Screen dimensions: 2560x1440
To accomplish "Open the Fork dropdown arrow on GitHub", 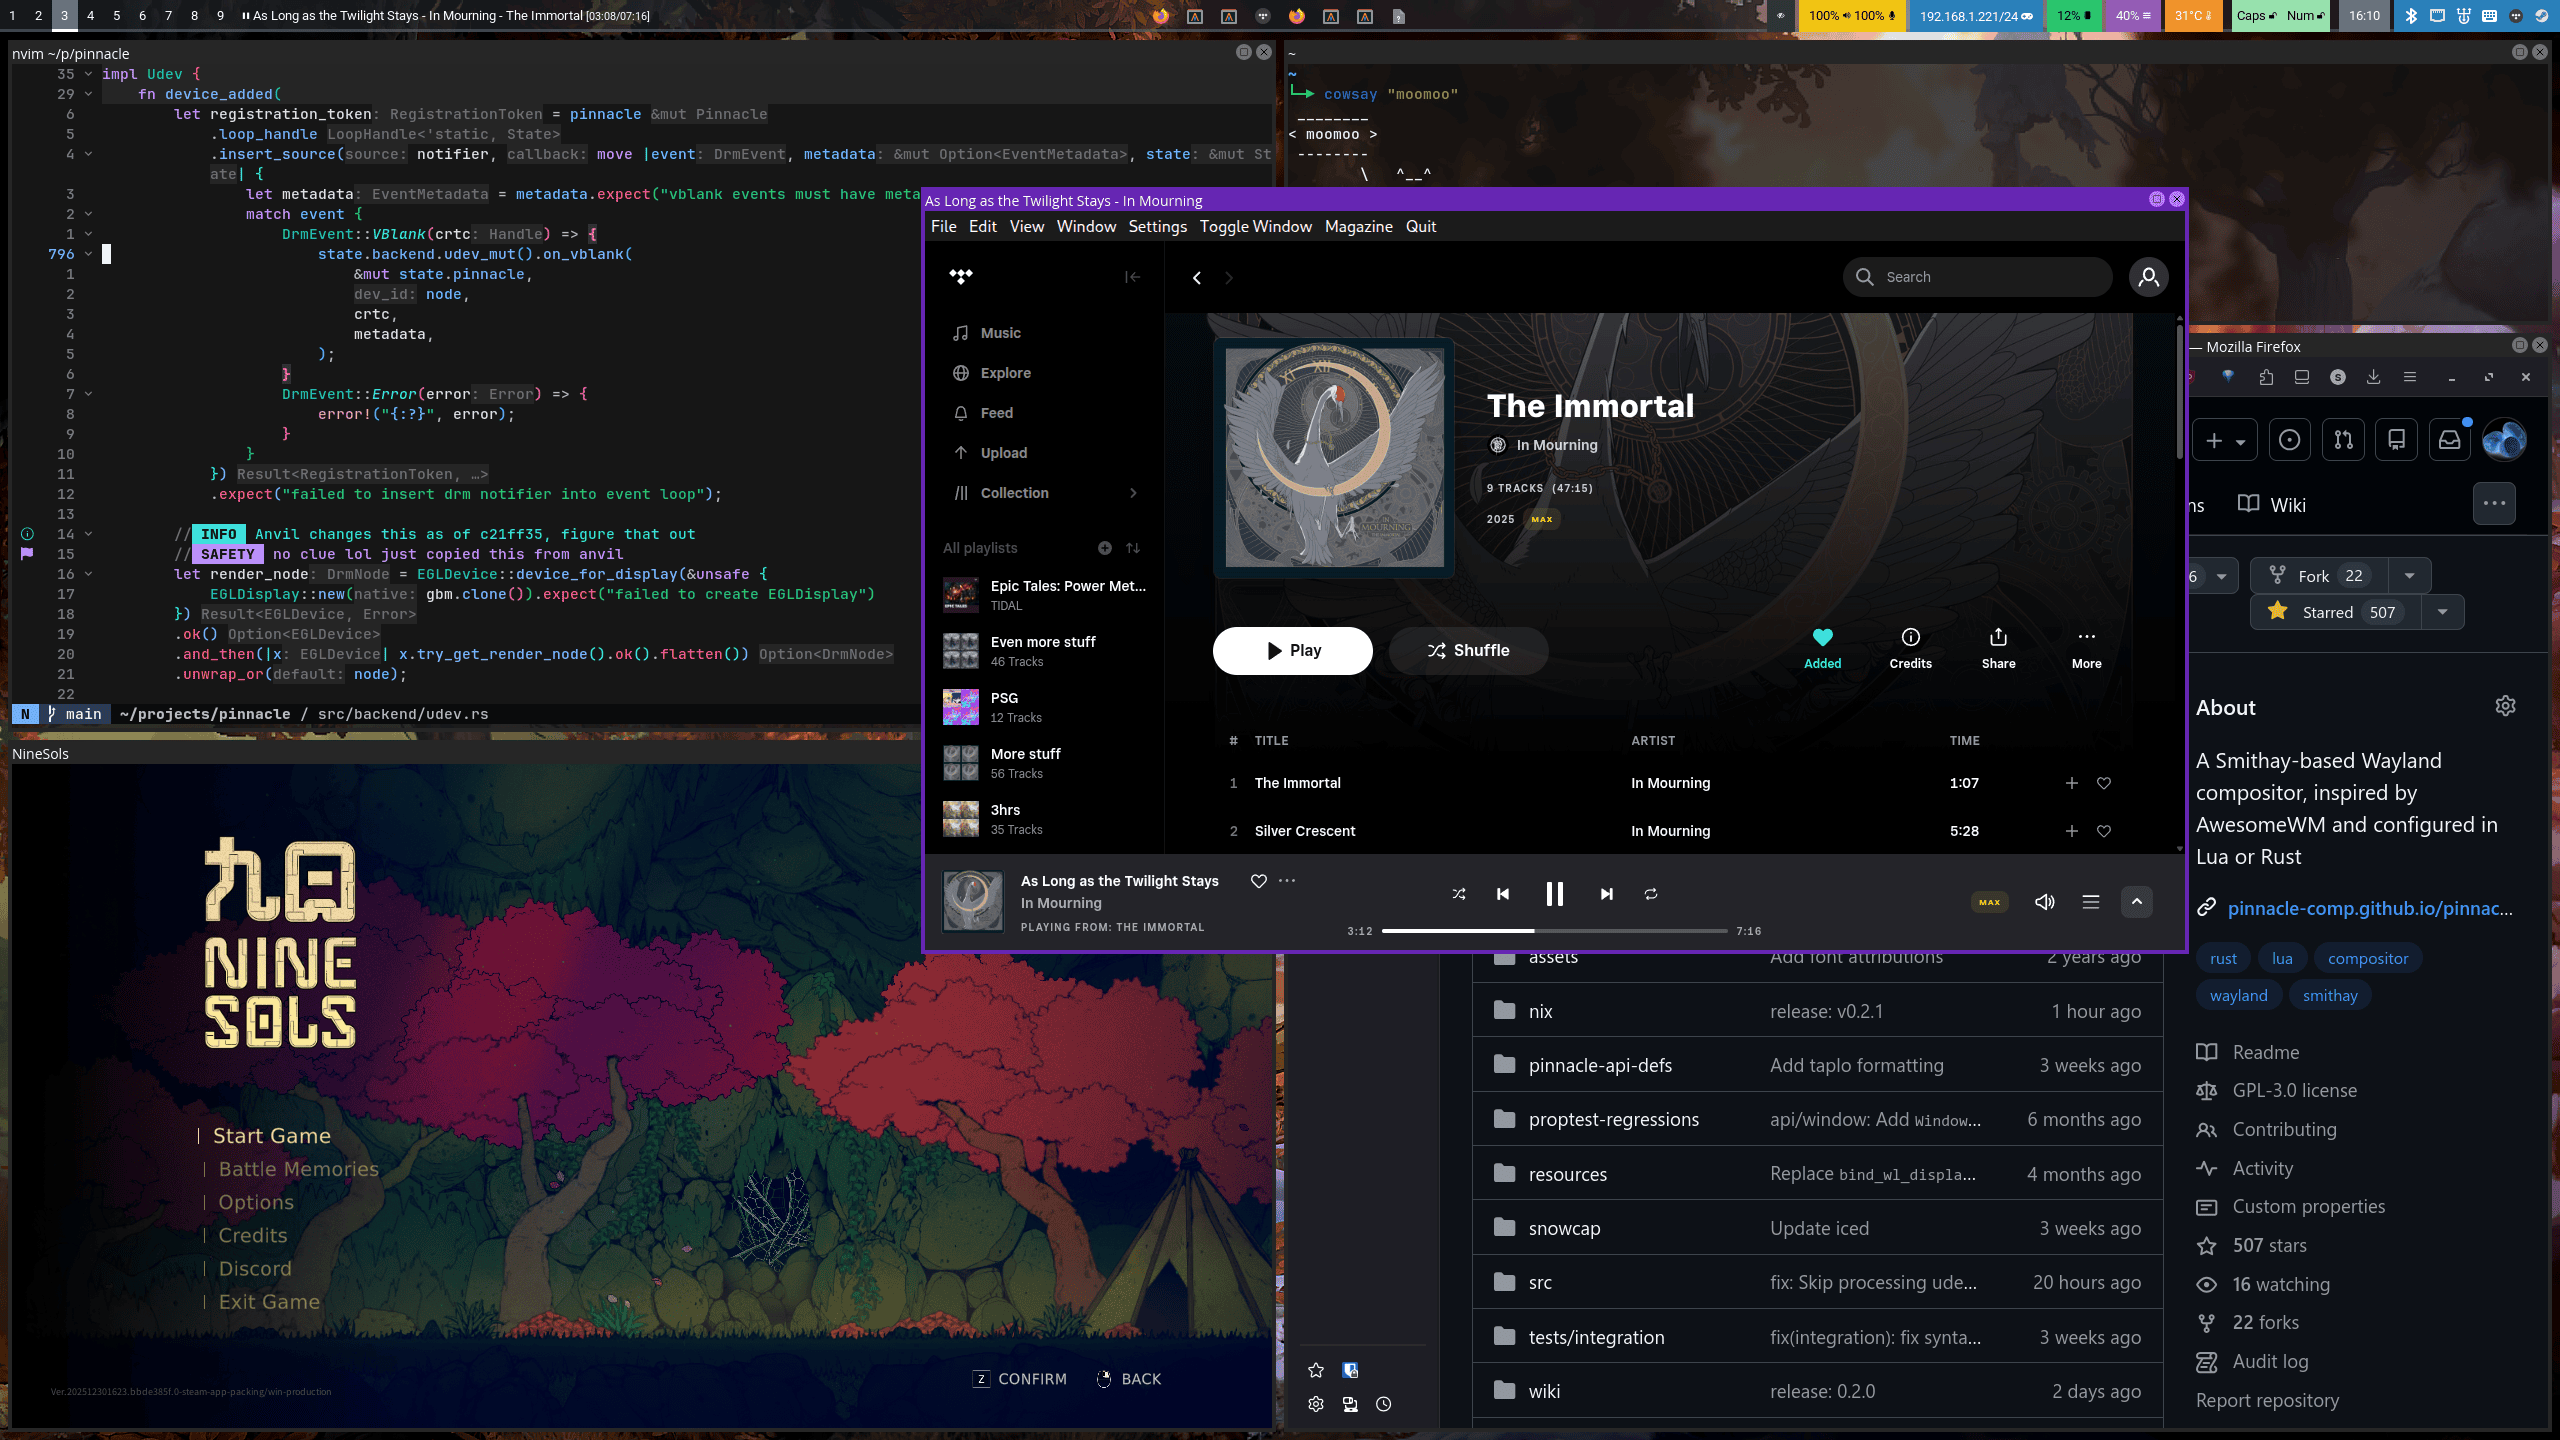I will (x=2409, y=576).
